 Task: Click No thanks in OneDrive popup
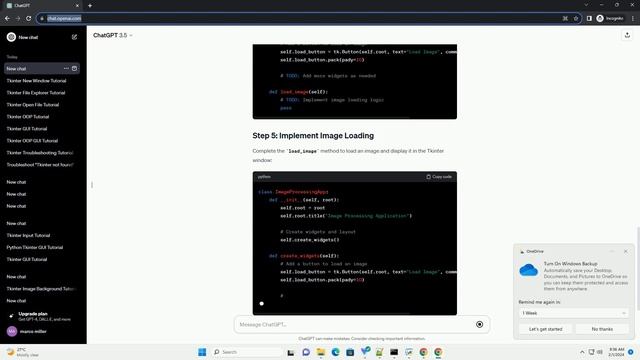[602, 329]
